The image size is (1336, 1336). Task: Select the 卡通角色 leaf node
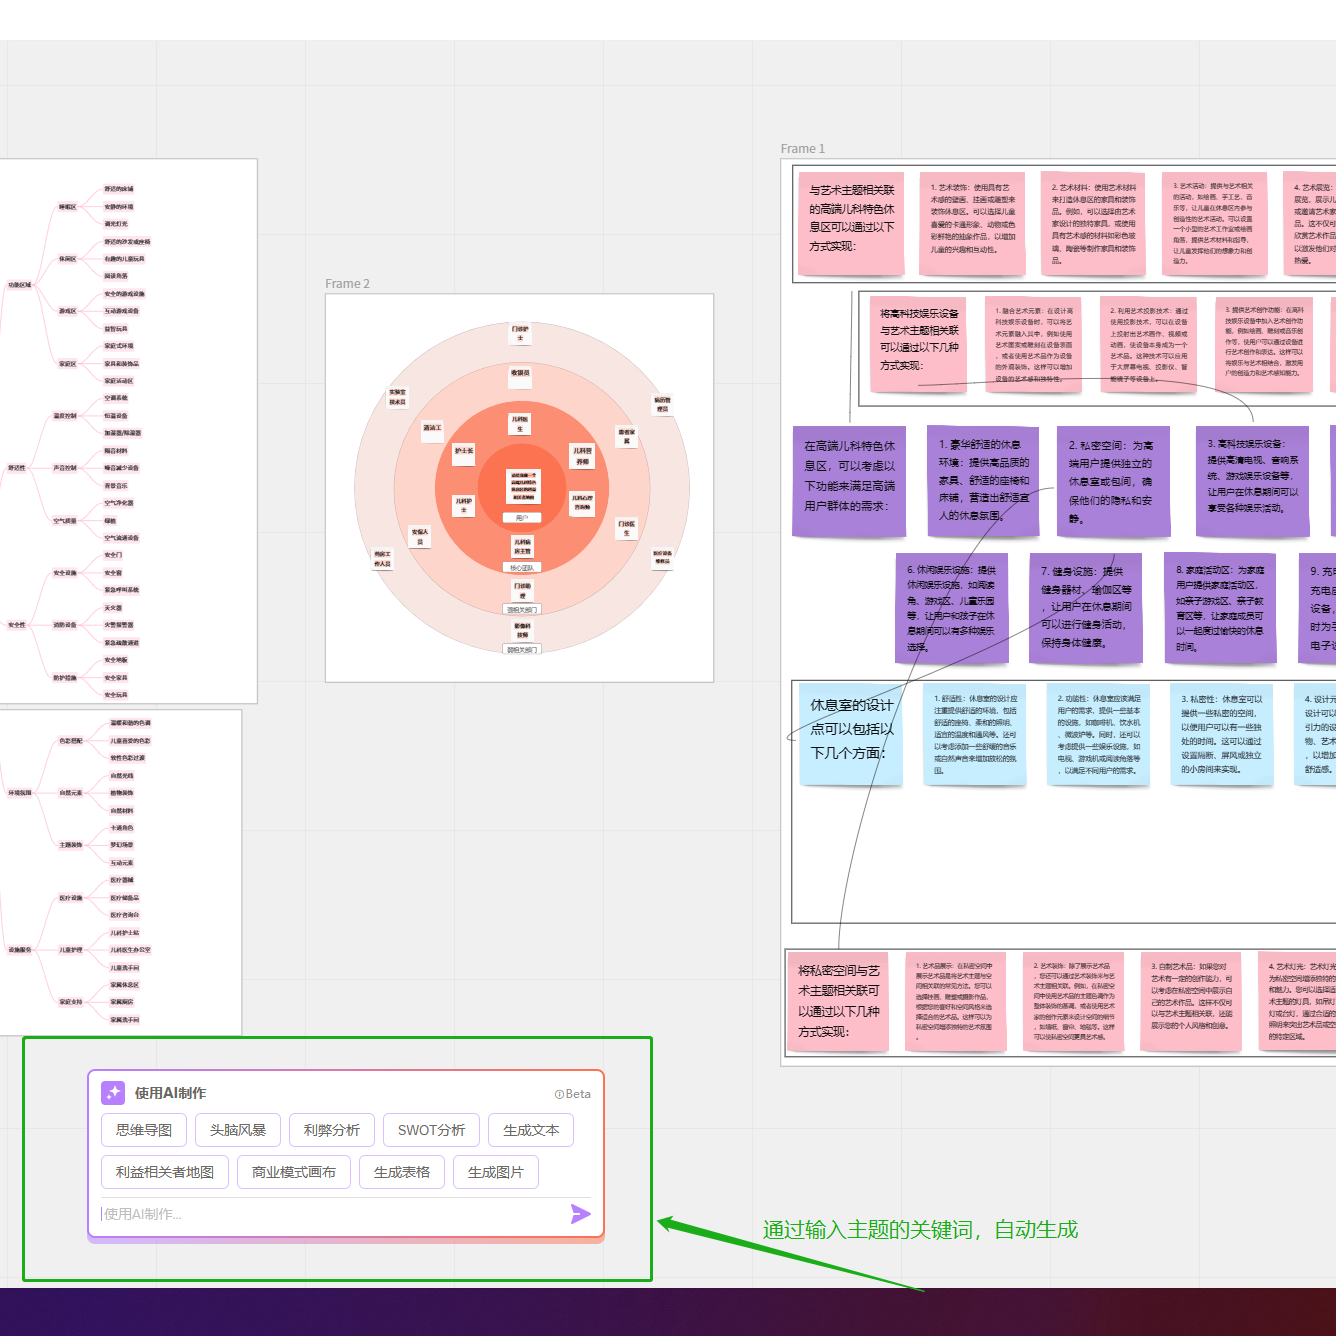[122, 828]
